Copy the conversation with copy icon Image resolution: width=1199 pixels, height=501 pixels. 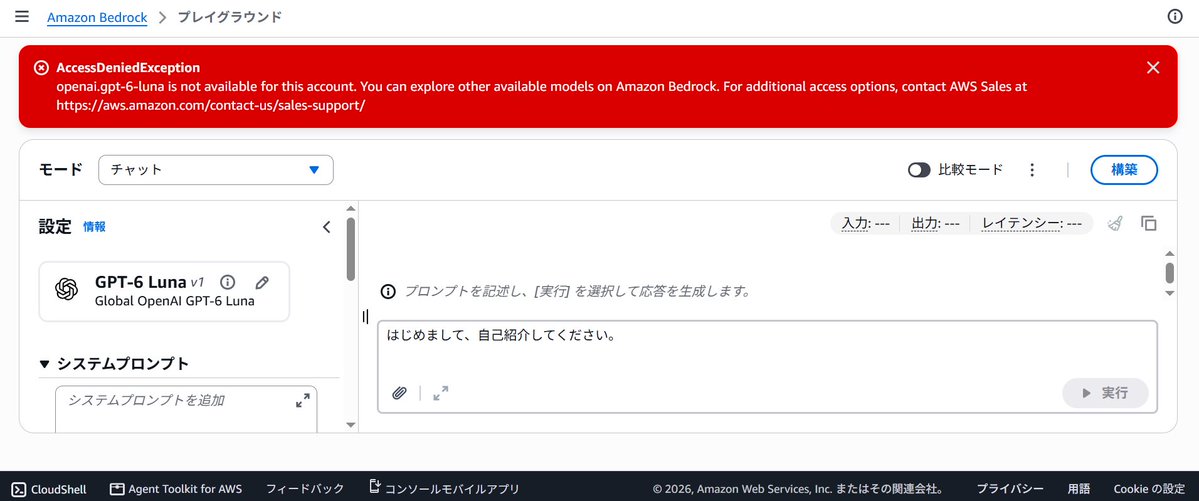pos(1149,223)
